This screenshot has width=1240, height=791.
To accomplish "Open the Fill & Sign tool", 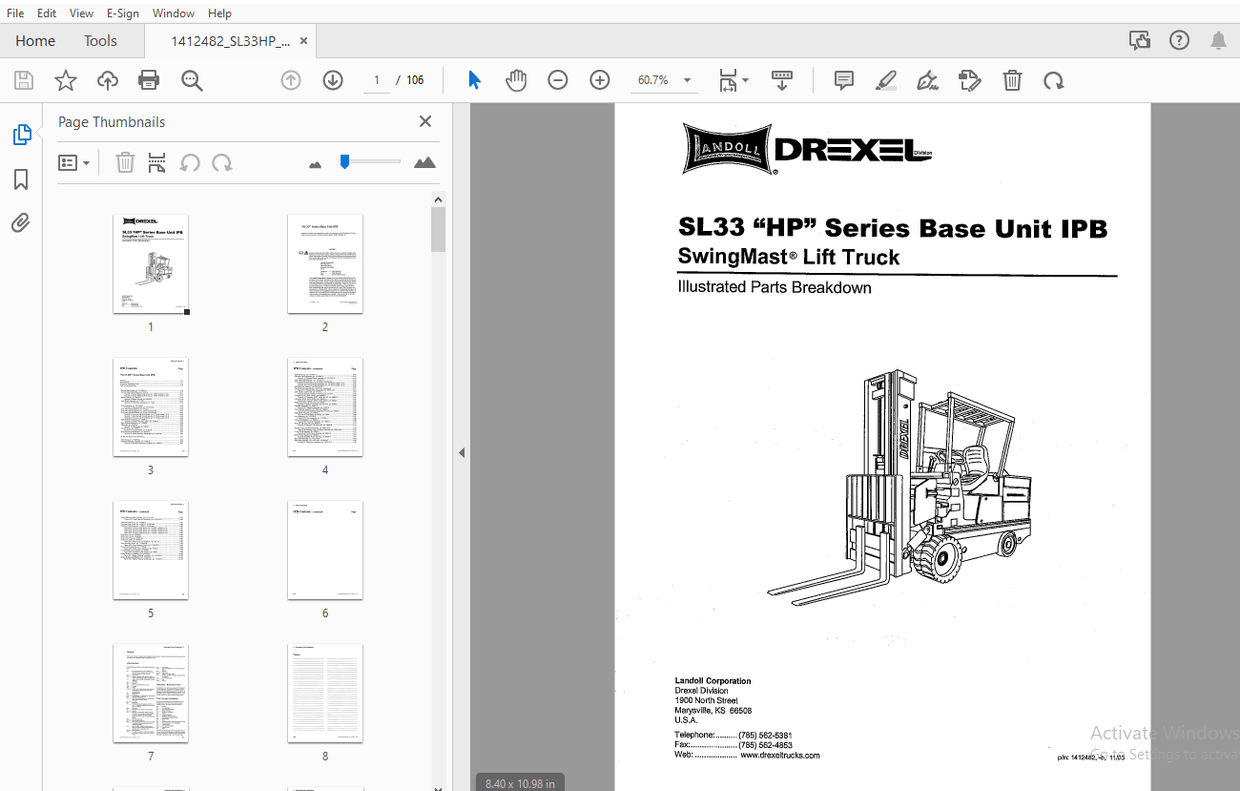I will pyautogui.click(x=927, y=80).
